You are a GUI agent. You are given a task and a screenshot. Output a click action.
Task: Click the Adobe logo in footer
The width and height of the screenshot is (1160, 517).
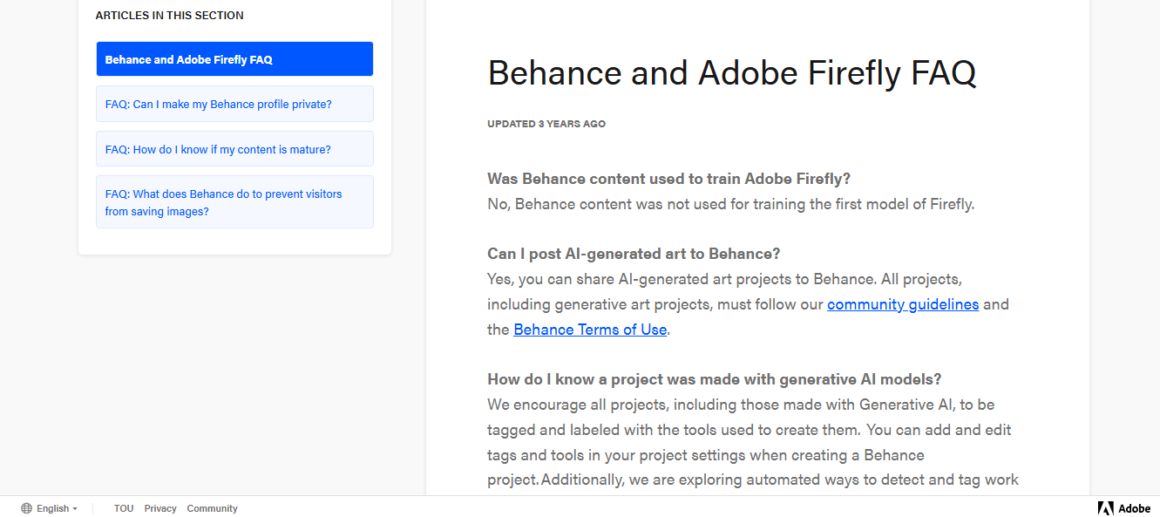[1124, 508]
